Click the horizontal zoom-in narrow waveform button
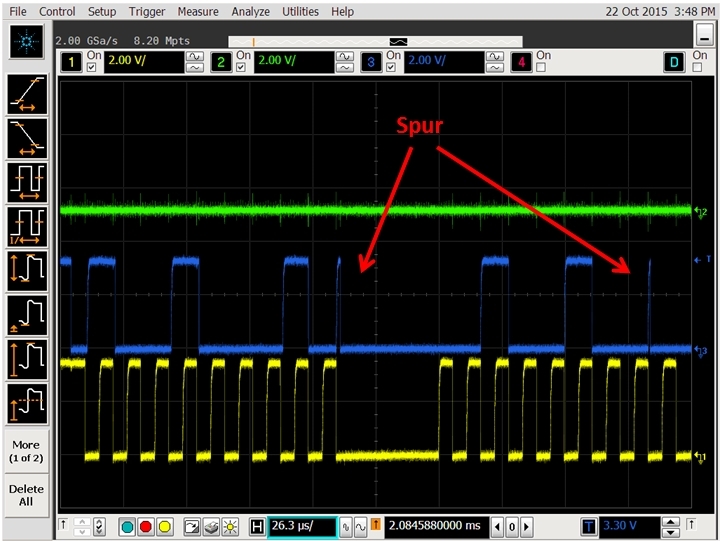The width and height of the screenshot is (720, 541). [x=346, y=528]
